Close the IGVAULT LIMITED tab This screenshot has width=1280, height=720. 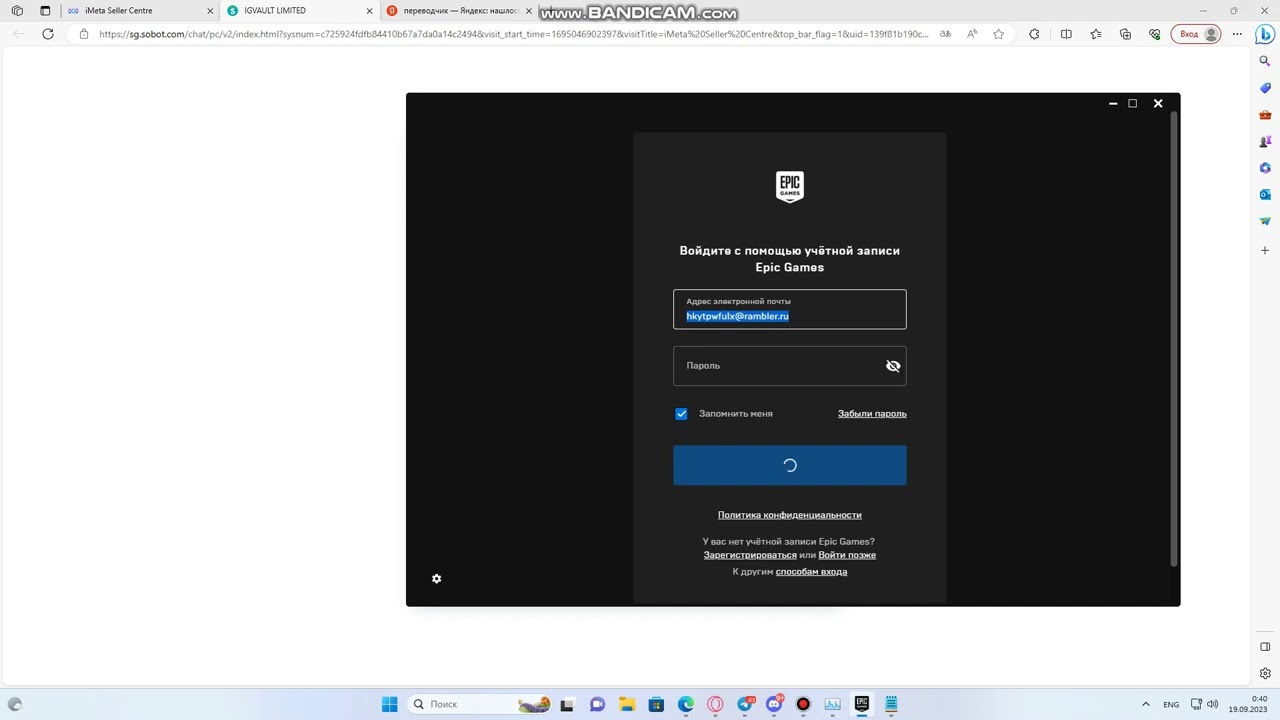pyautogui.click(x=369, y=11)
